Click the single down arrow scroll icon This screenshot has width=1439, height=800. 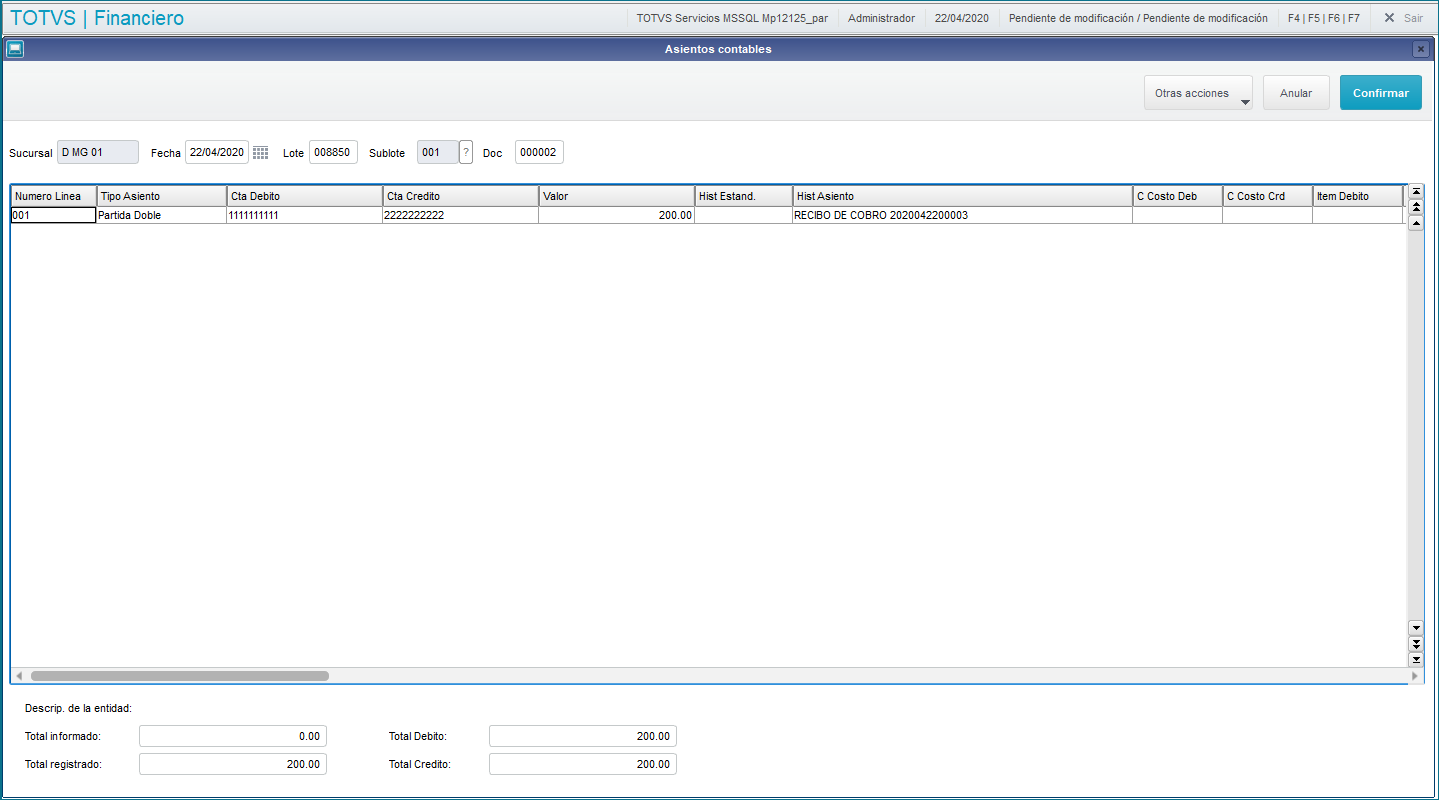[1415, 627]
